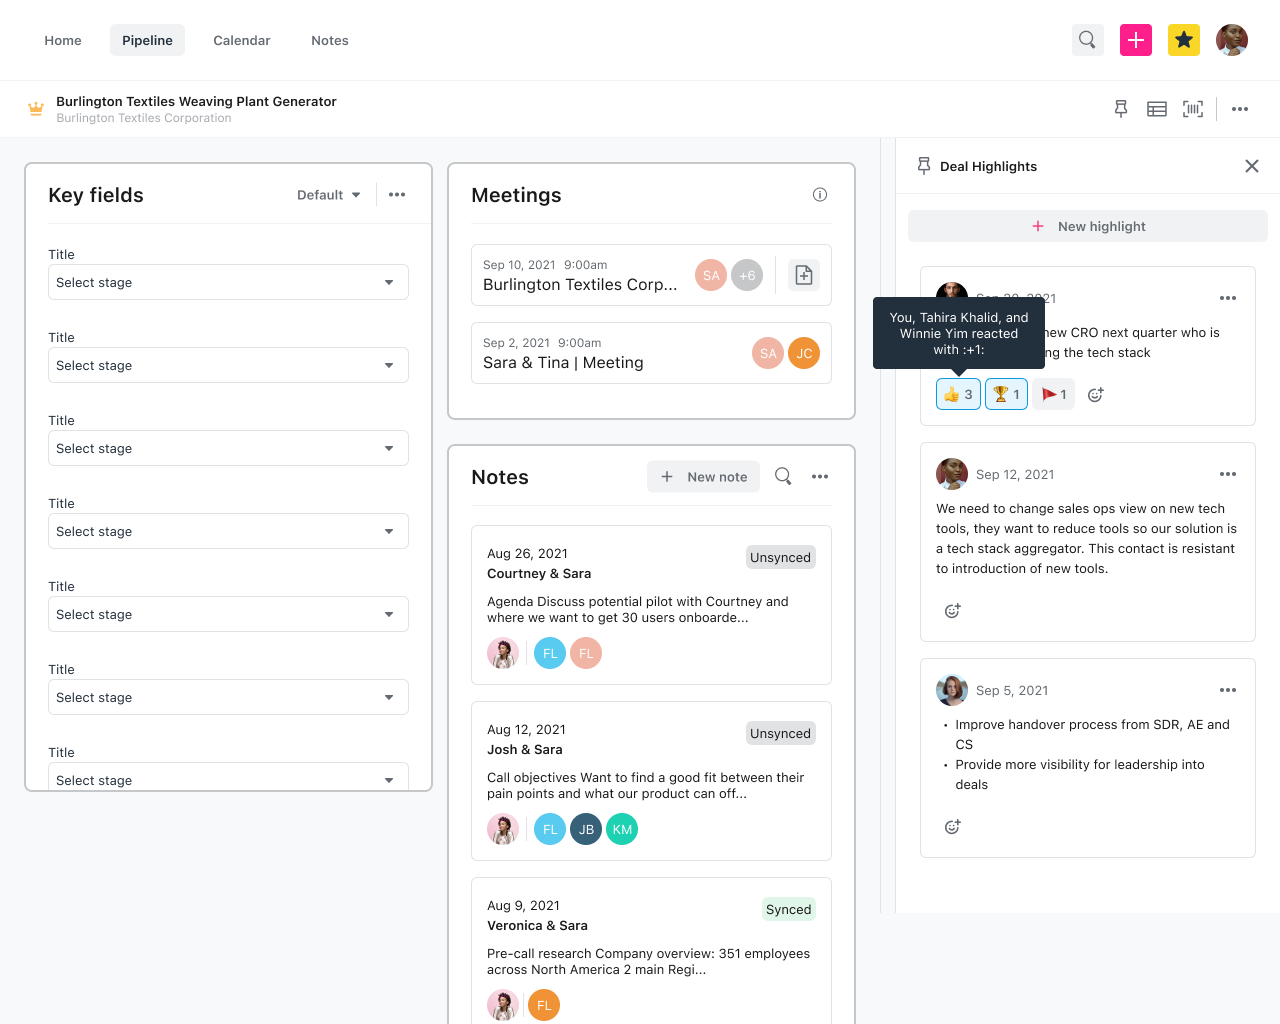Toggle the thumbs up reaction with 3
The image size is (1280, 1024).
tap(958, 395)
